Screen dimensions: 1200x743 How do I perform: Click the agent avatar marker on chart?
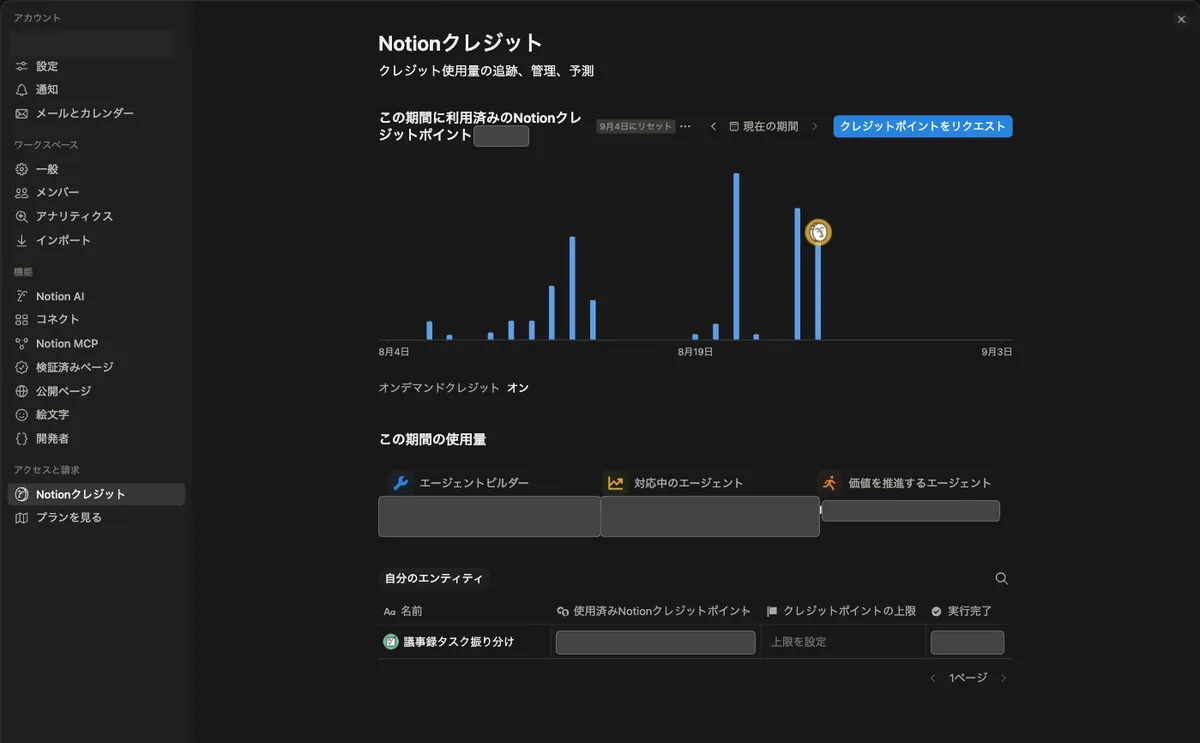[819, 232]
